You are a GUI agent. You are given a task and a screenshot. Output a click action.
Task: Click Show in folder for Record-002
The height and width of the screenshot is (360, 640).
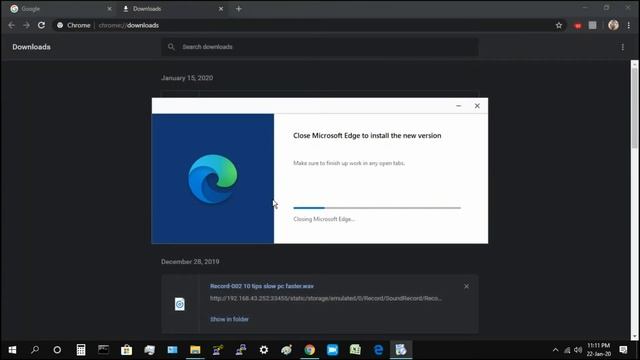tap(229, 319)
